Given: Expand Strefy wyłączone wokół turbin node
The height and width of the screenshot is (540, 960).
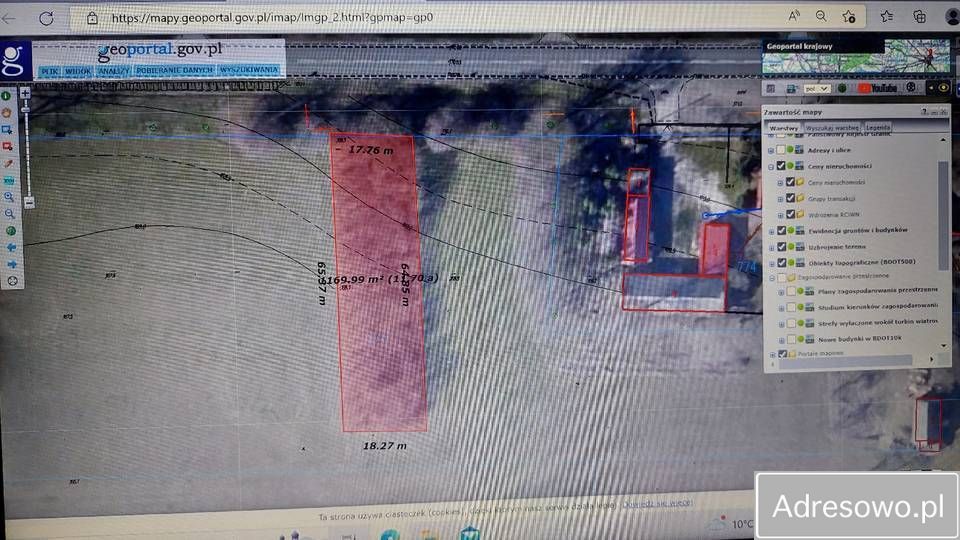Looking at the screenshot, I should [781, 324].
